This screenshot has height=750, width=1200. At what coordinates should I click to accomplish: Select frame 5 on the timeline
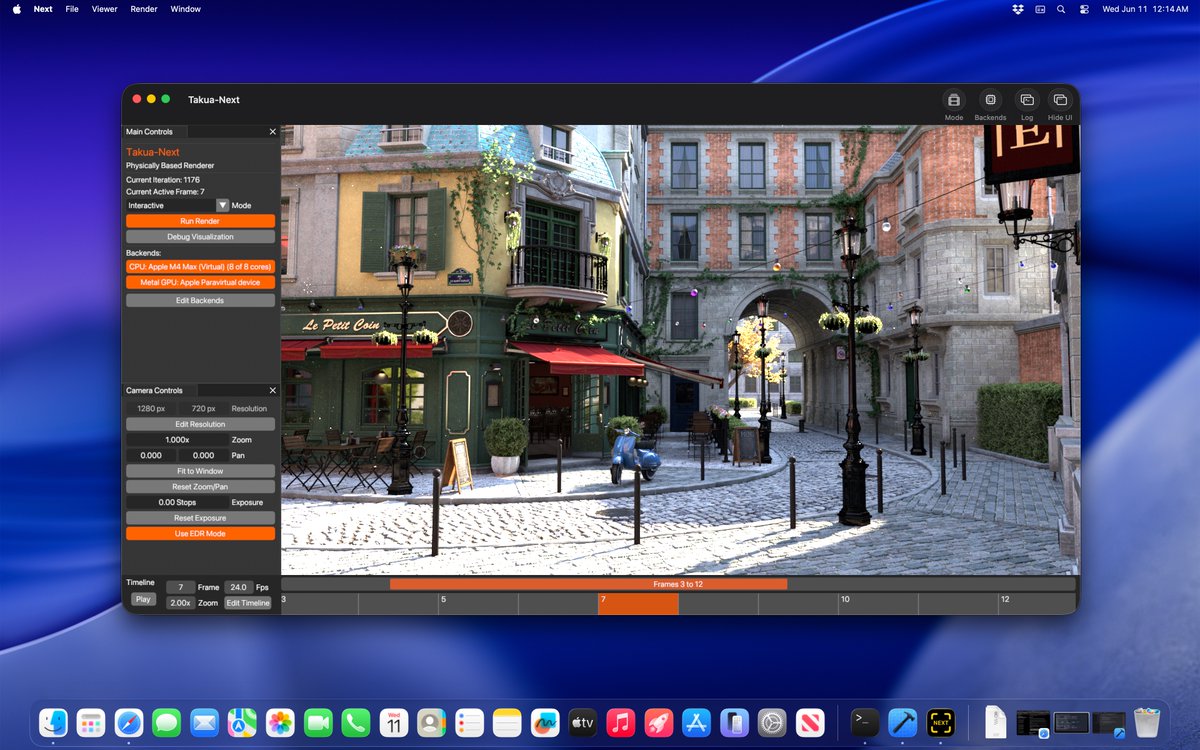(478, 604)
